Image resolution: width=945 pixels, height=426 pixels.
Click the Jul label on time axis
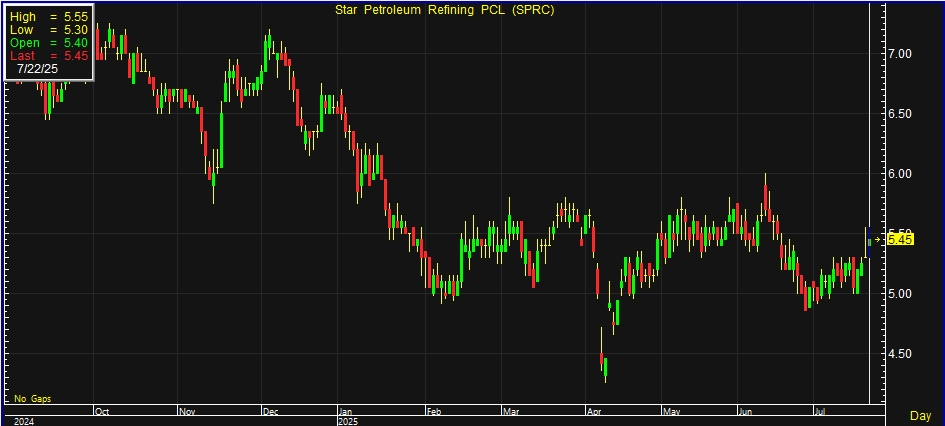820,412
